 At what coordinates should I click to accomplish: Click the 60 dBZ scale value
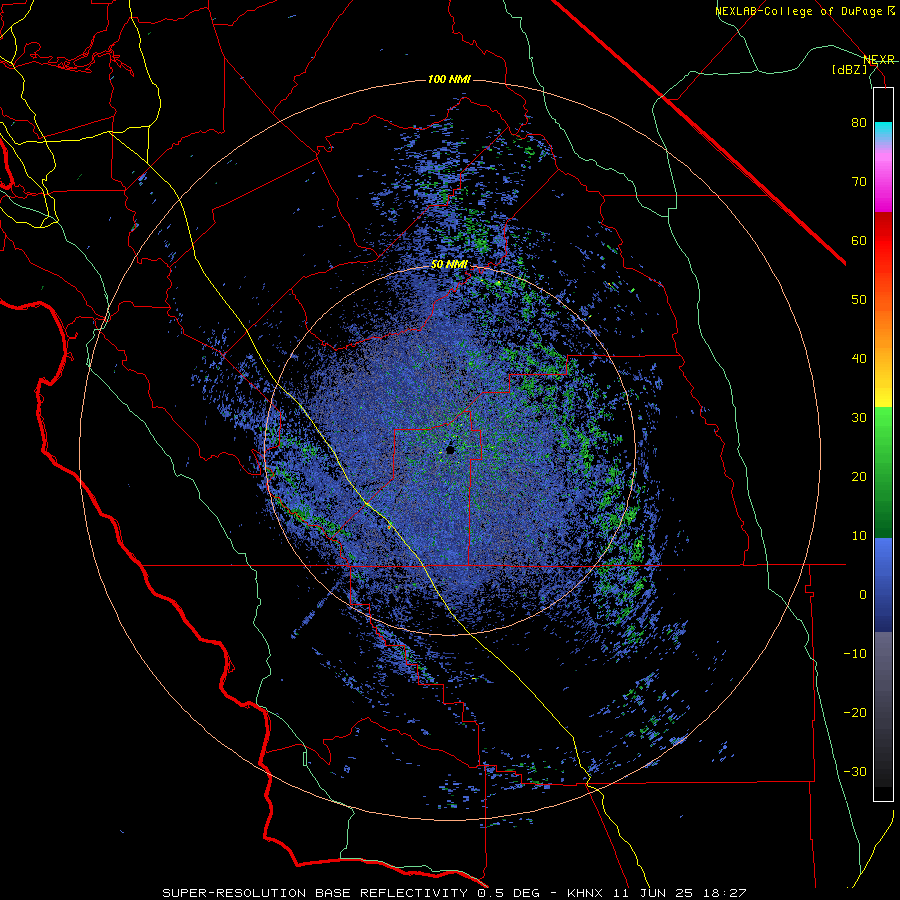pyautogui.click(x=859, y=240)
